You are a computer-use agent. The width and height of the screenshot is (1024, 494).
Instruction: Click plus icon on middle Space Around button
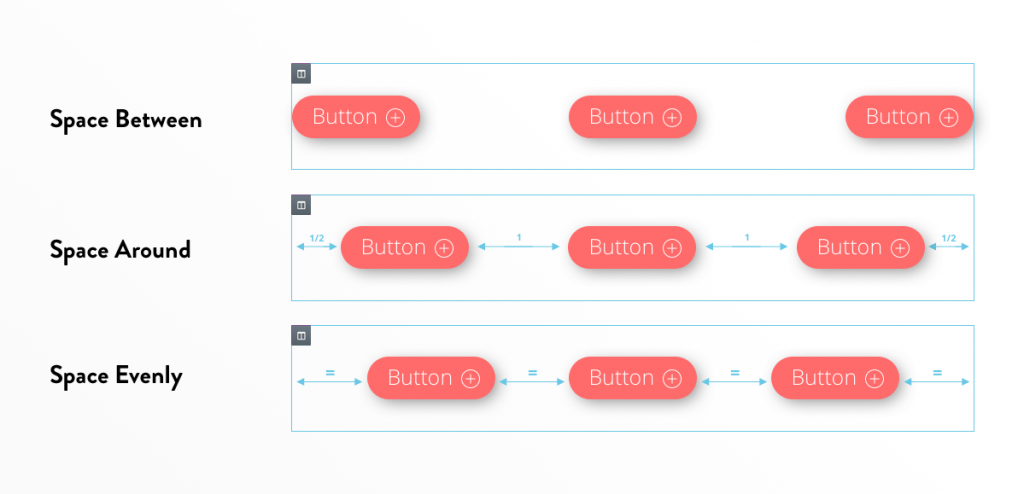click(x=672, y=248)
